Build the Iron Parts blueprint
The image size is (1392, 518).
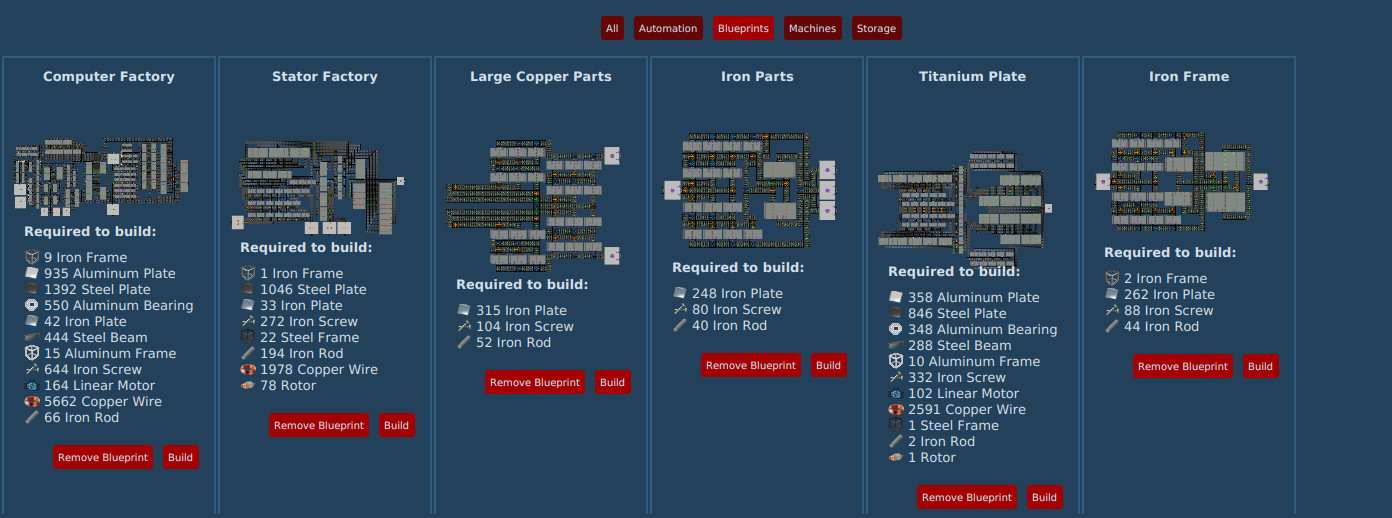[x=828, y=366]
